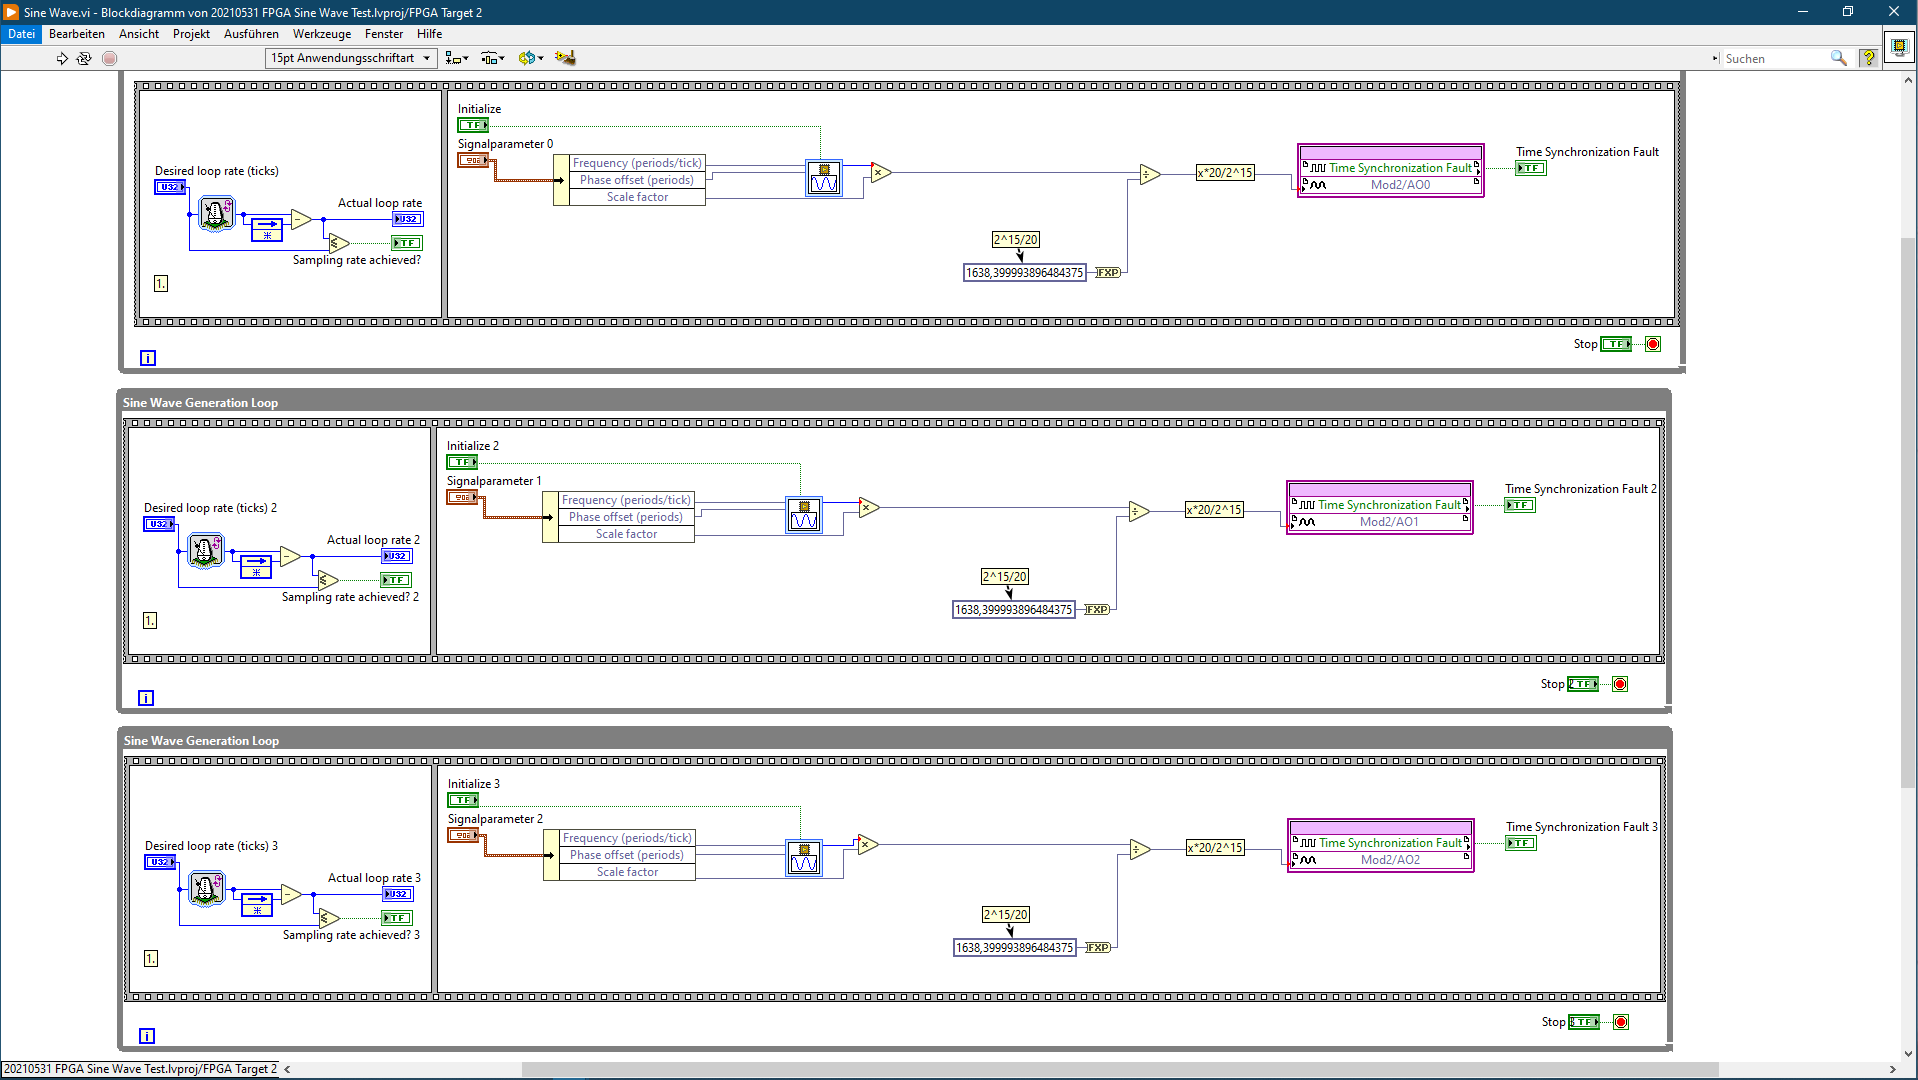Click the vertical scrollbar thumb
This screenshot has height=1080, width=1918.
tap(1909, 512)
